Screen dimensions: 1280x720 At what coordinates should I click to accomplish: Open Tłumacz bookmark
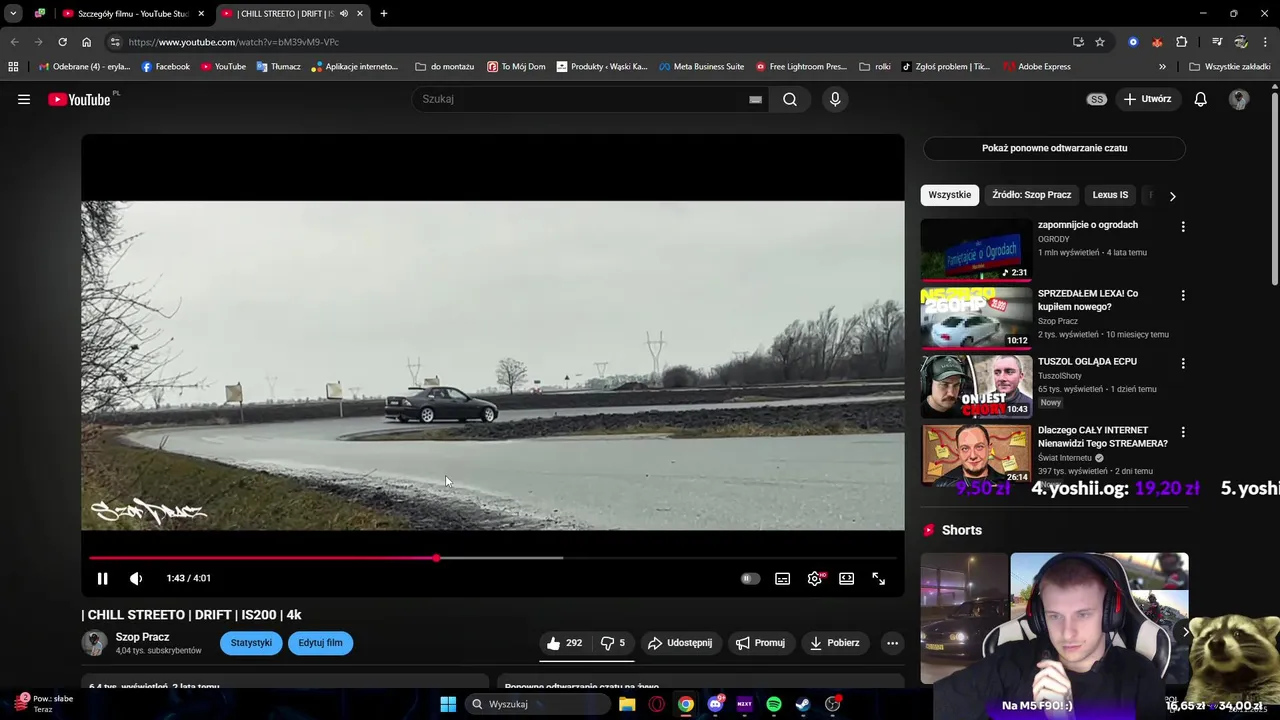[x=279, y=67]
